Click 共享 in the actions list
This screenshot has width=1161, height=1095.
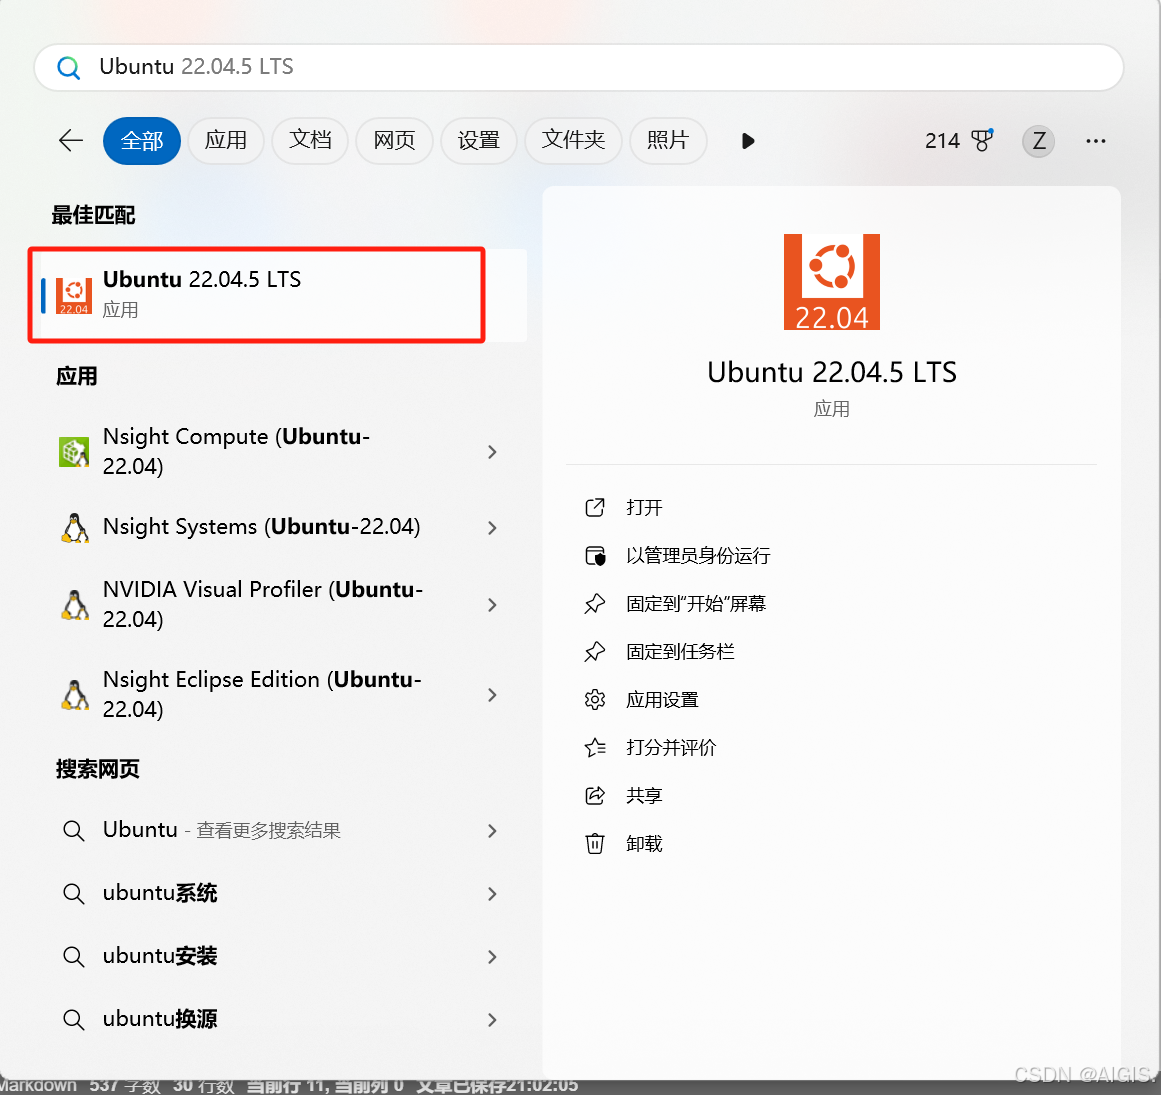(644, 795)
